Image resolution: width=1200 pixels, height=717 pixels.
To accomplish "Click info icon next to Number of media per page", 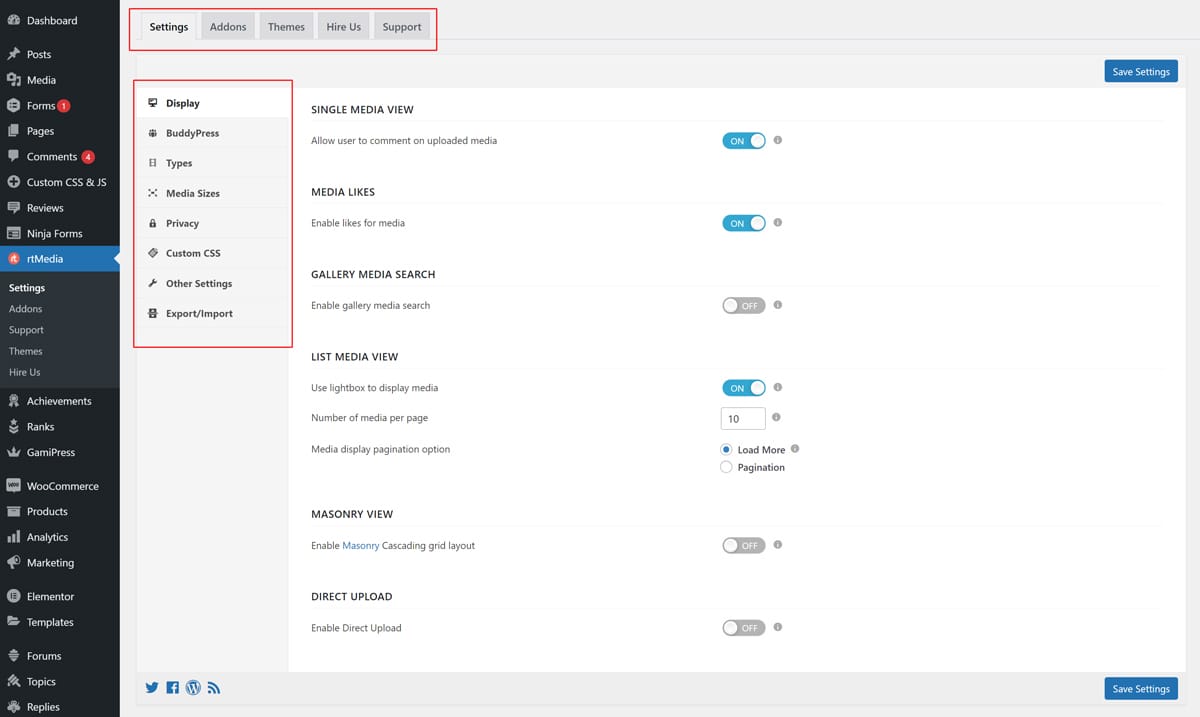I will [x=776, y=418].
